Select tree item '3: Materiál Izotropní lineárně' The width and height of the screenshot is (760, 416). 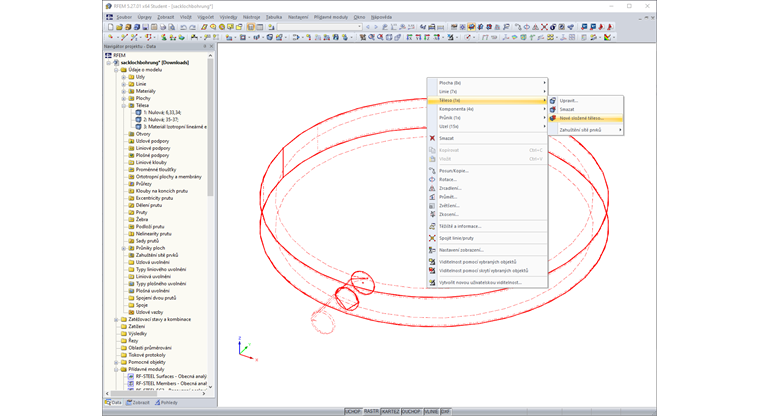(x=174, y=127)
